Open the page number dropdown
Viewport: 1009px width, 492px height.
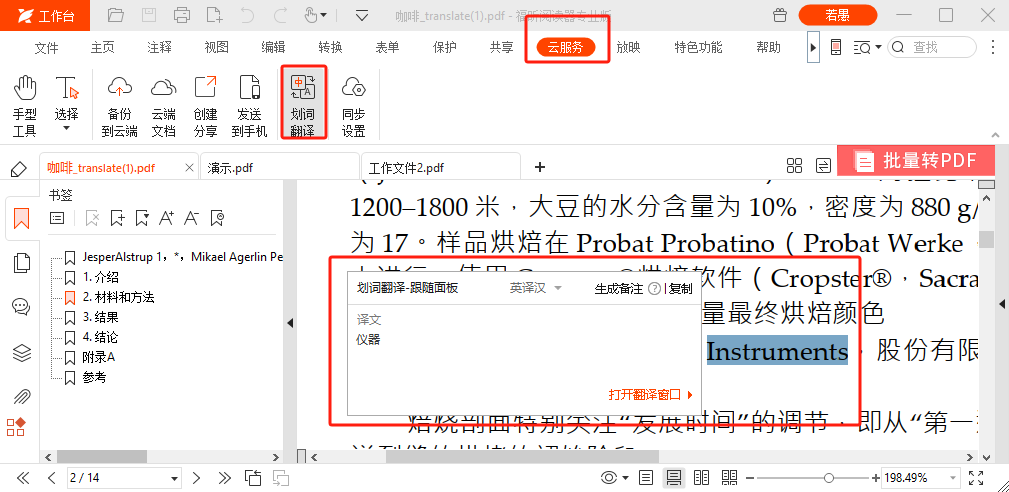pos(174,478)
